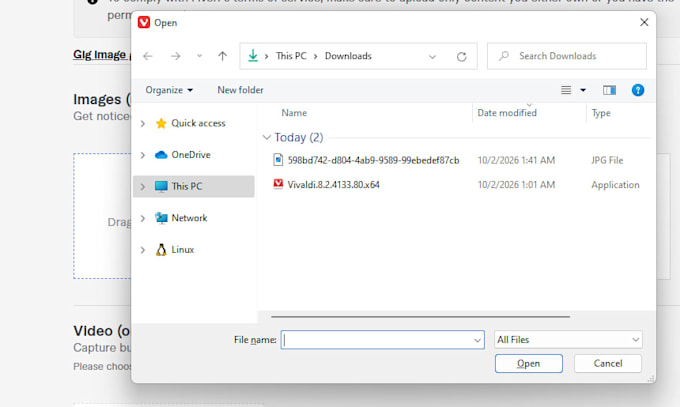Close the Open dialog
The image size is (680, 407).
pyautogui.click(x=644, y=23)
